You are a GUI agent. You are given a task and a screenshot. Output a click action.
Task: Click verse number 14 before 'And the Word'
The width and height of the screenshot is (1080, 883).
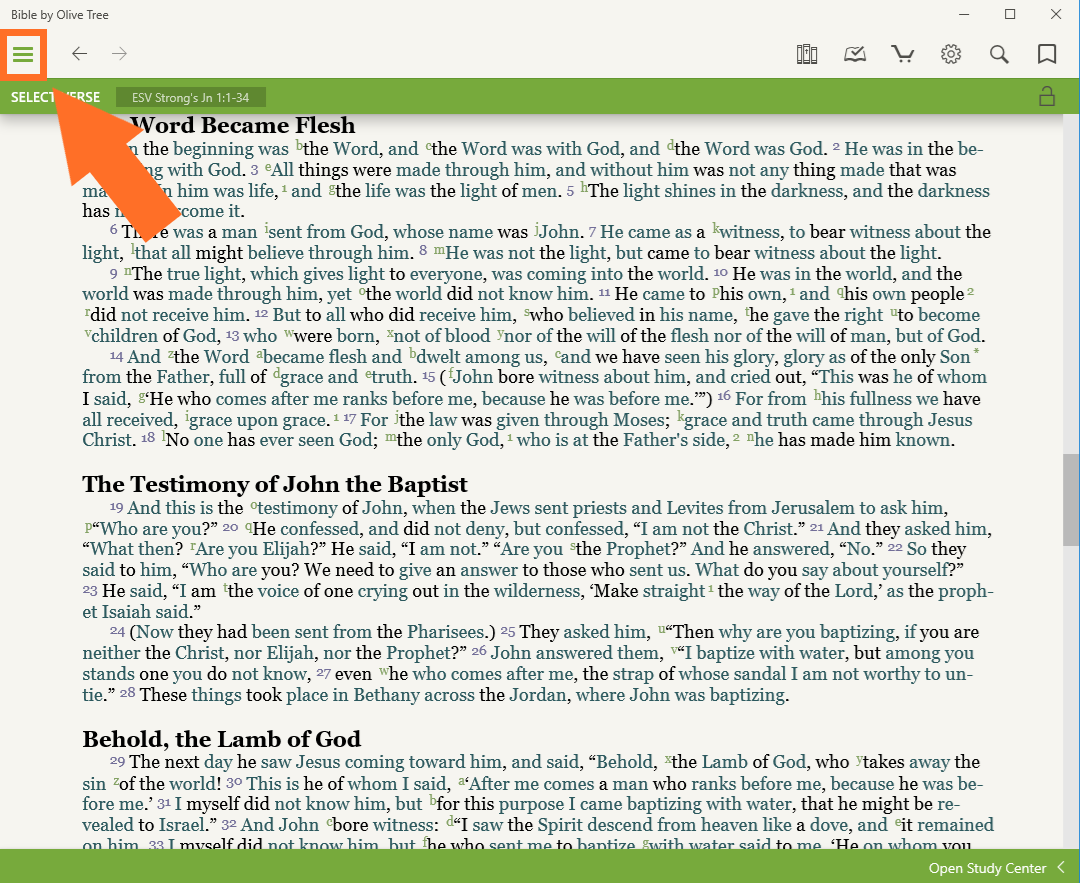116,357
